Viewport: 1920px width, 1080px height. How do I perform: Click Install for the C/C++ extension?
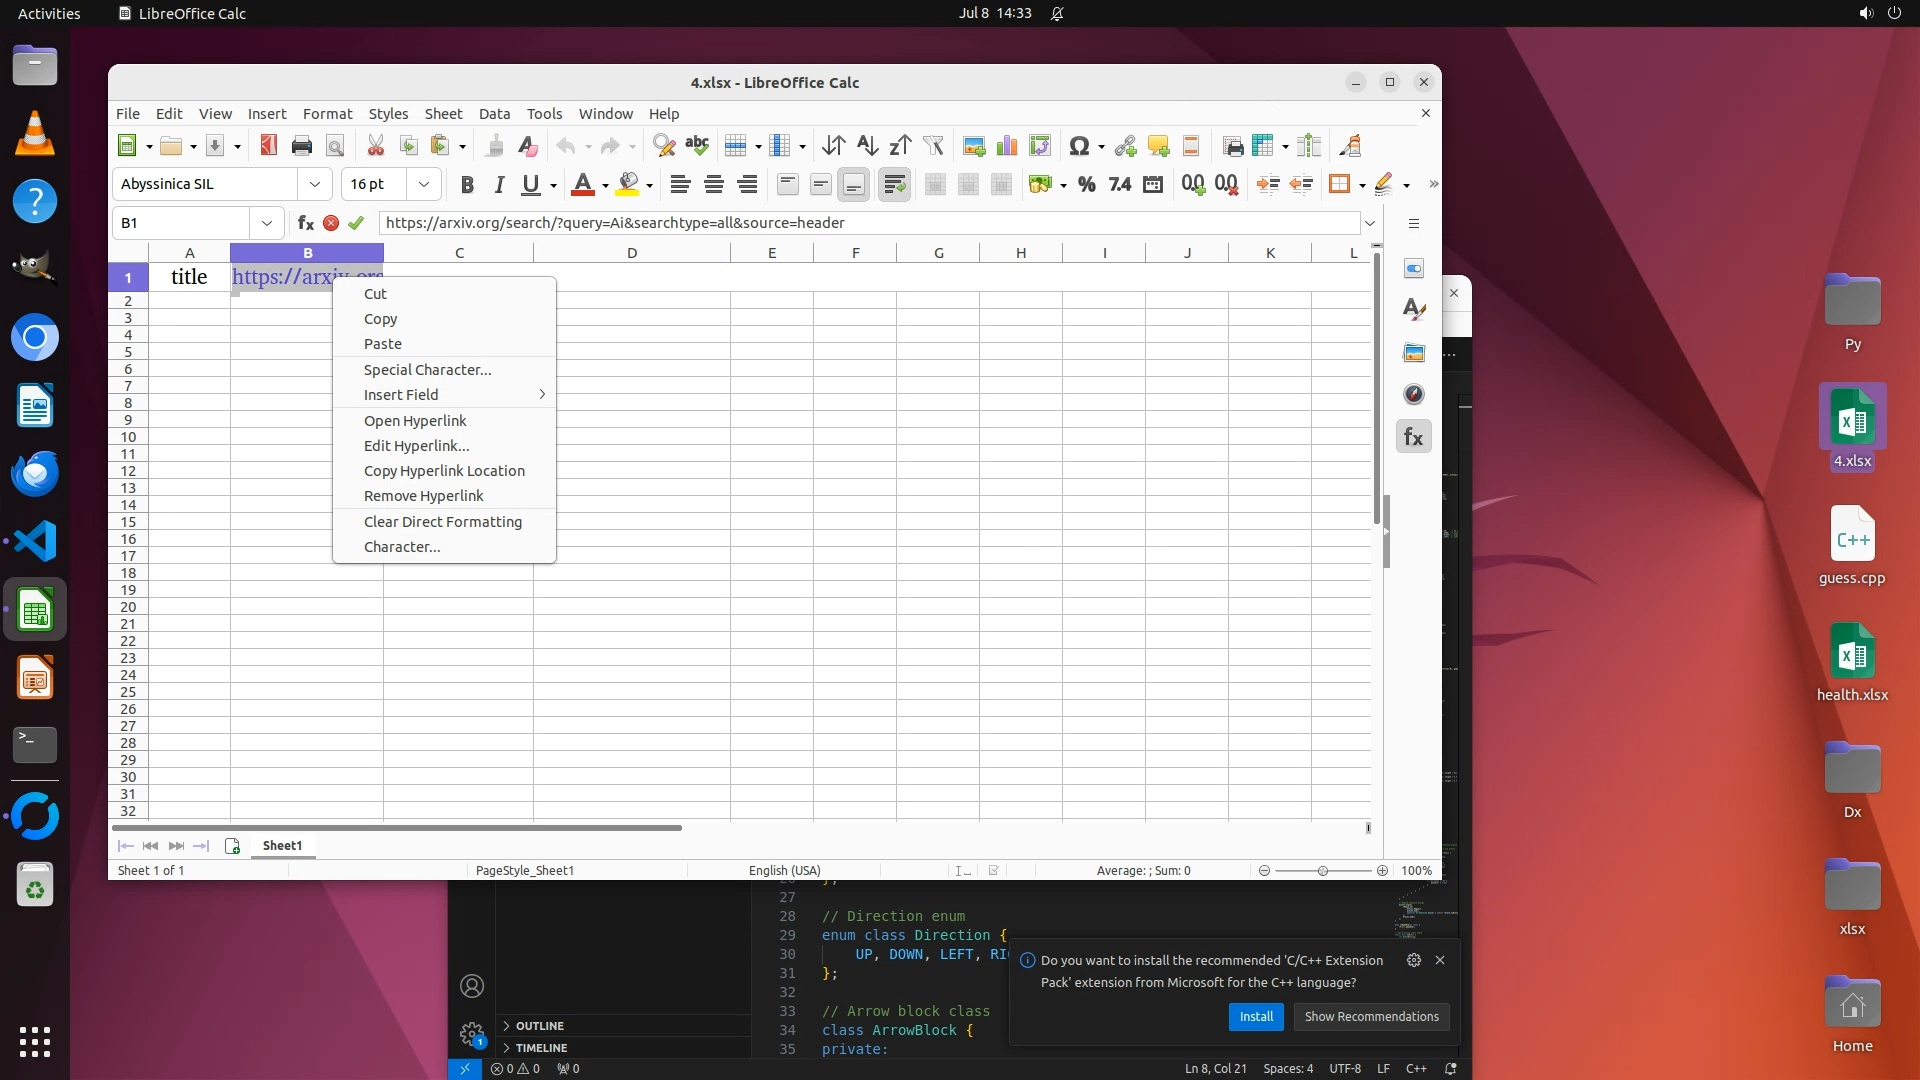(x=1256, y=1017)
